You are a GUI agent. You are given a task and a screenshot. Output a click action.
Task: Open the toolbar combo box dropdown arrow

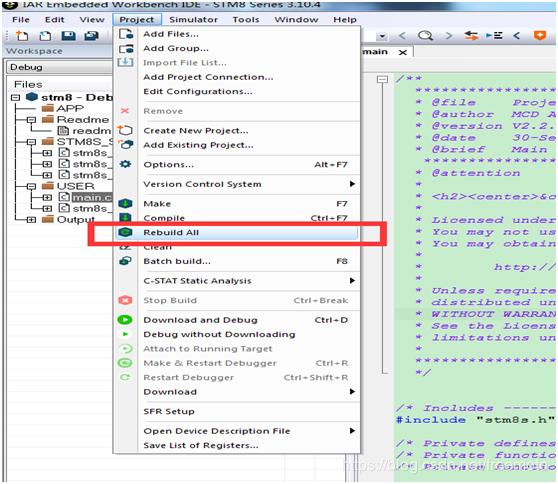pos(382,36)
